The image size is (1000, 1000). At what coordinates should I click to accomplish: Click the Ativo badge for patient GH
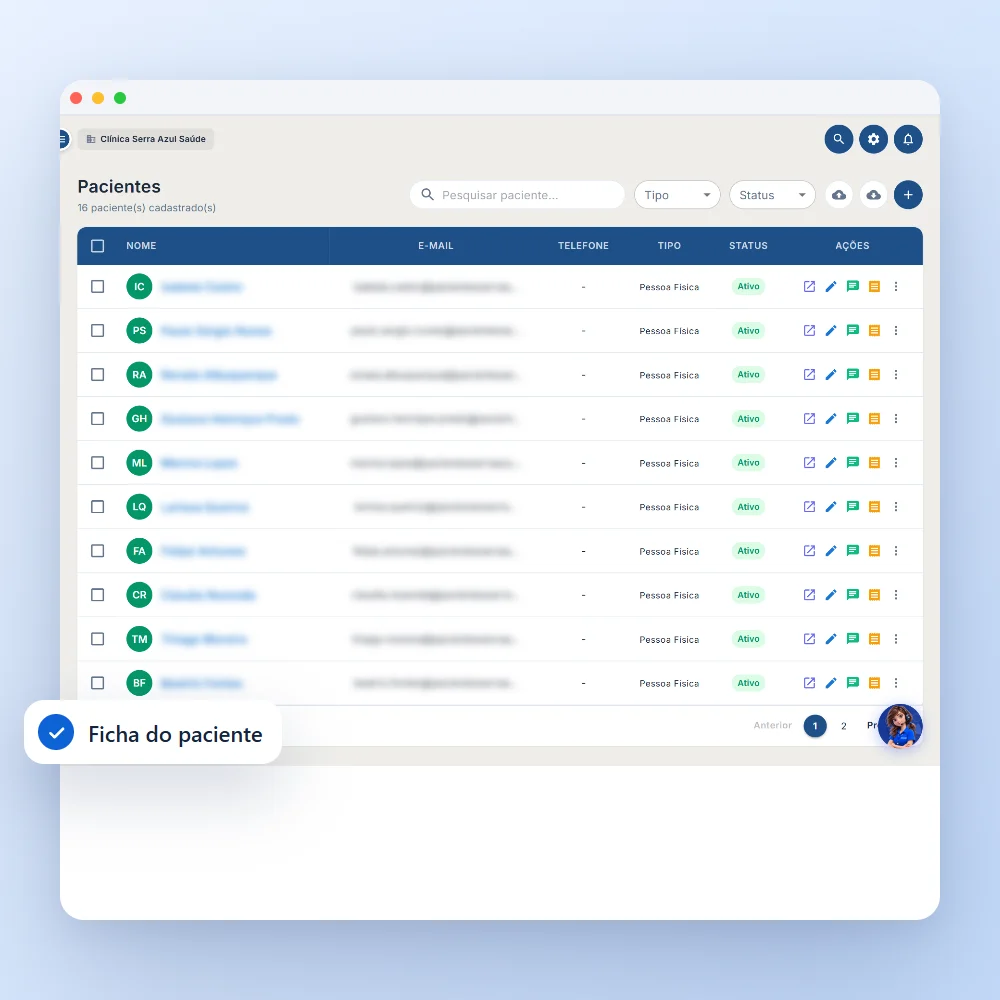coord(749,419)
